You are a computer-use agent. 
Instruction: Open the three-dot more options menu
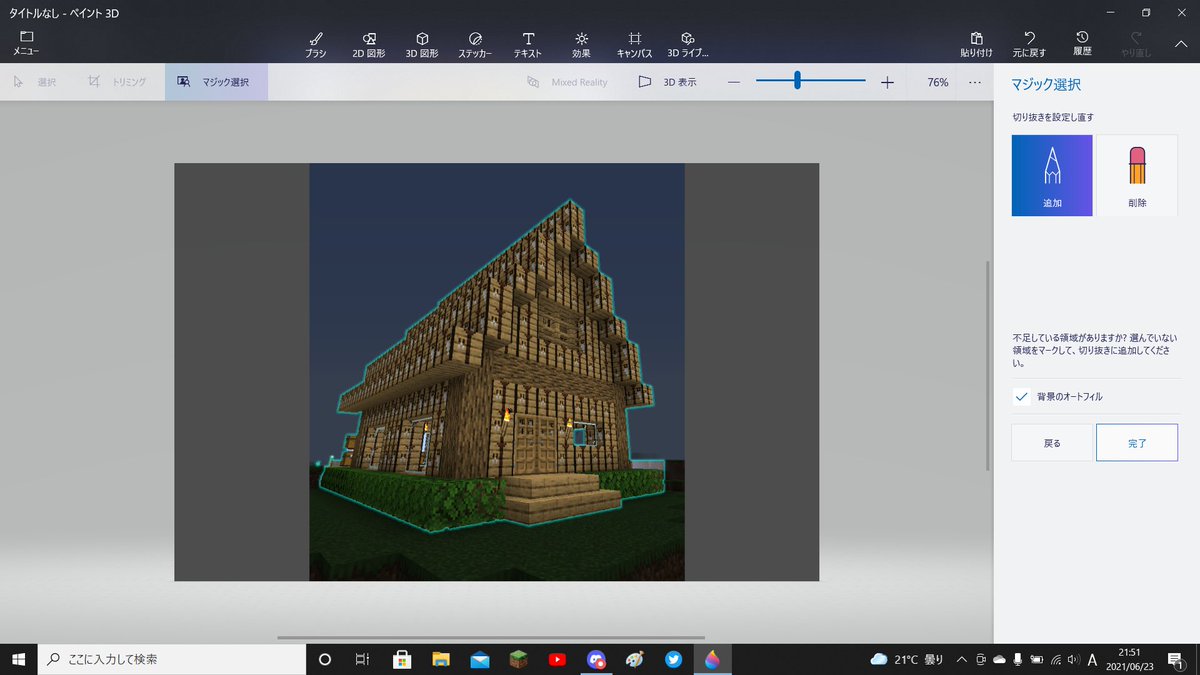975,82
